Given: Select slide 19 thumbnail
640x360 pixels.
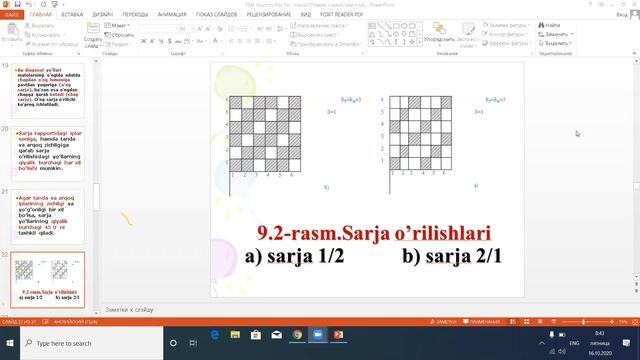Looking at the screenshot, I should tap(48, 91).
